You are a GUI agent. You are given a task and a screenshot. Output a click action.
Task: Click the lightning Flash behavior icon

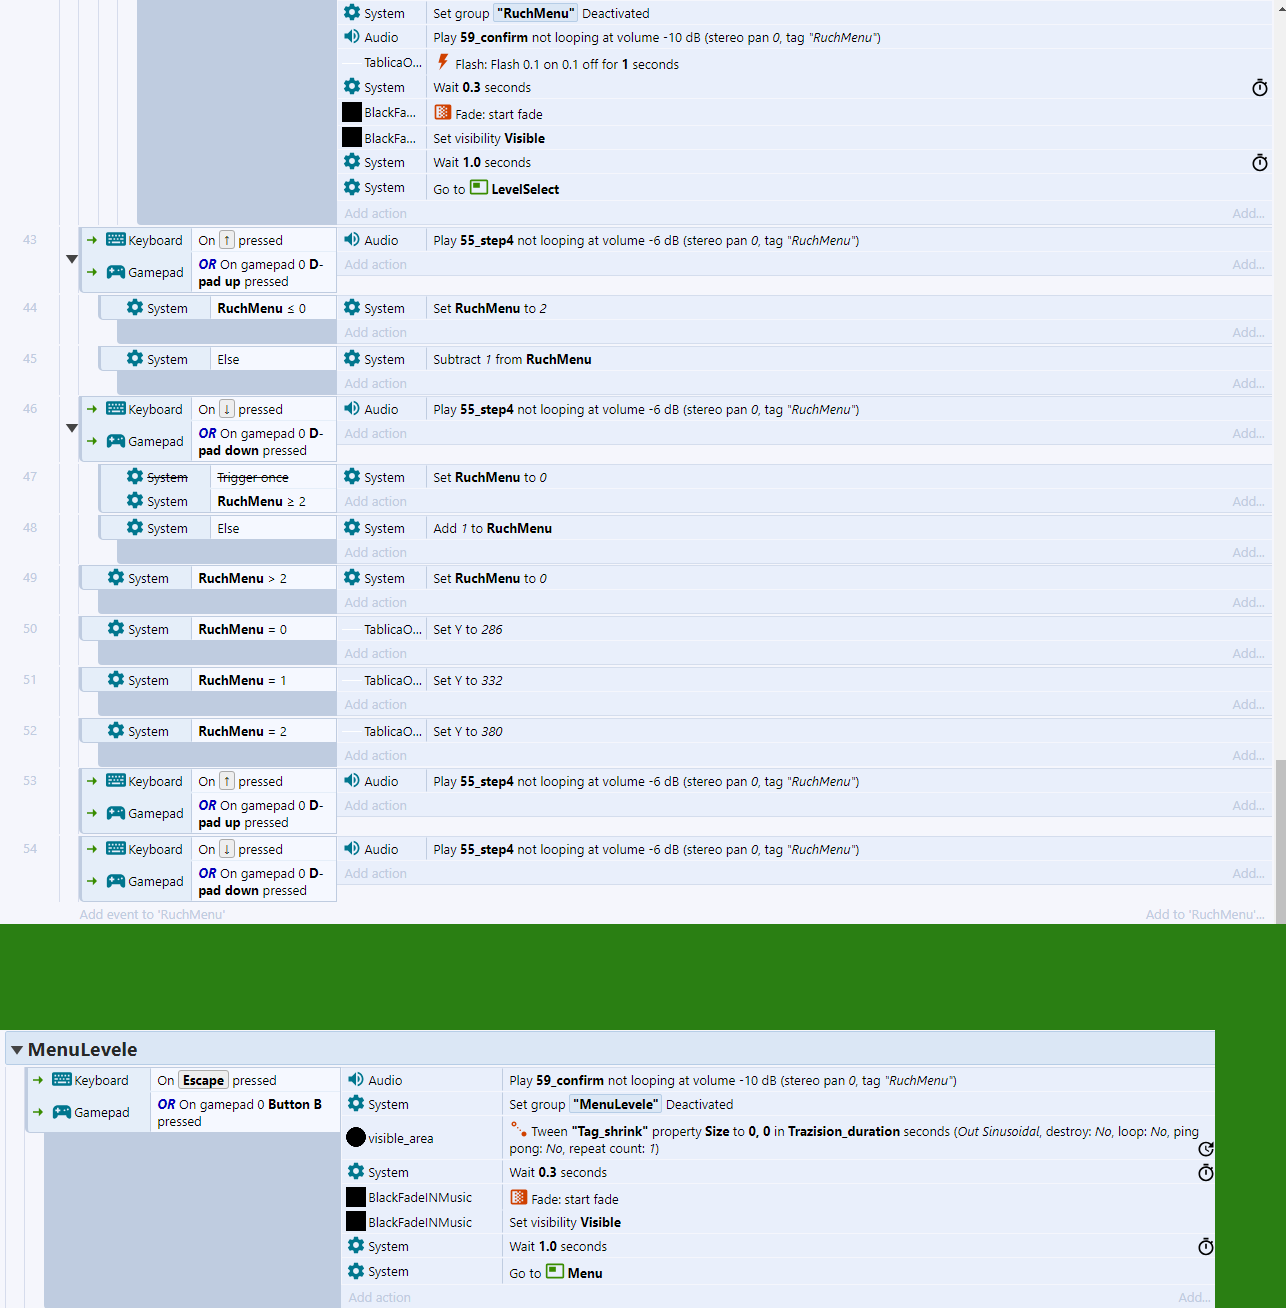[443, 62]
